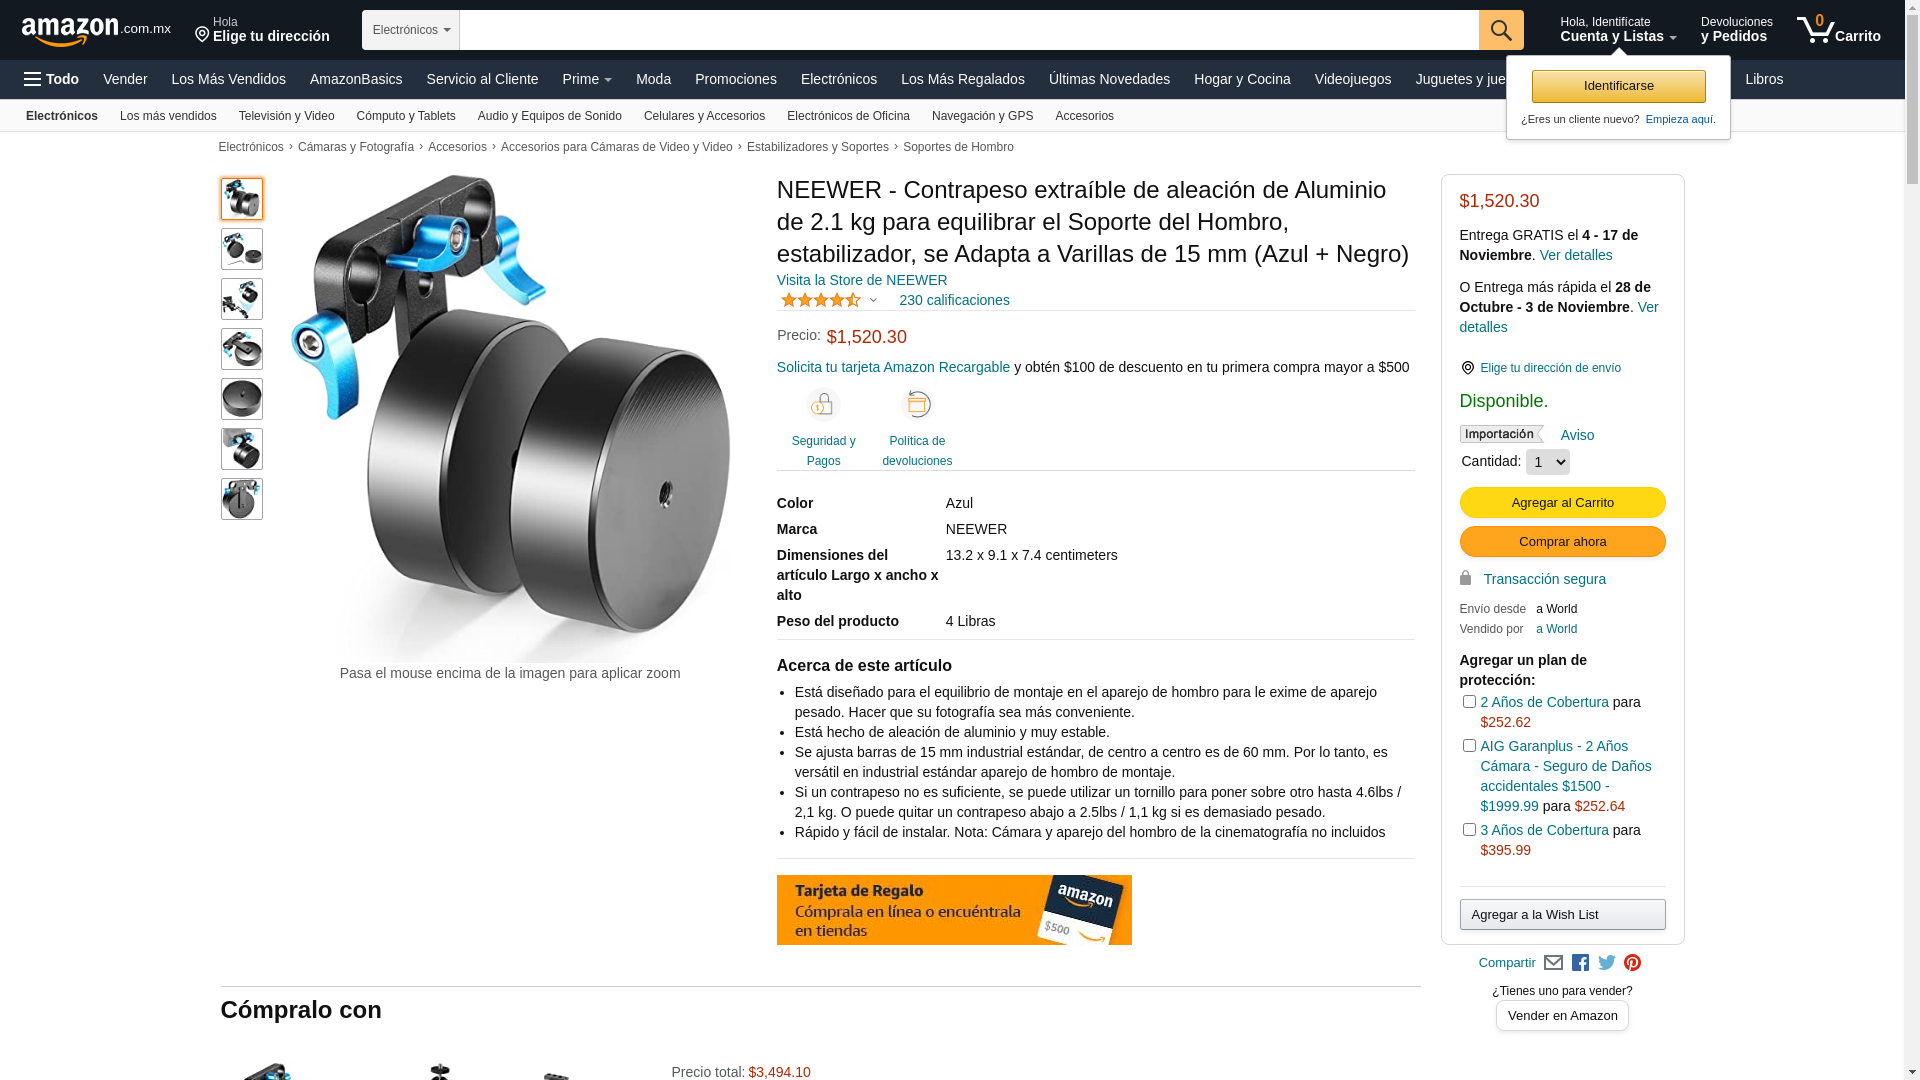Check the AIG Garanplus coverage box
This screenshot has height=1080, width=1920.
point(1469,746)
